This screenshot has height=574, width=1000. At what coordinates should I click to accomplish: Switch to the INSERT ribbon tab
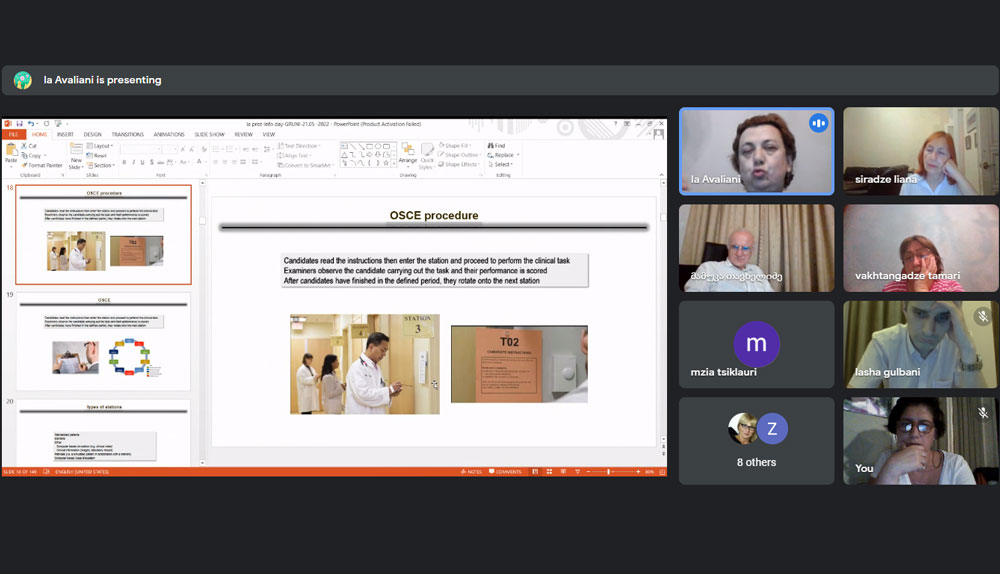click(65, 134)
